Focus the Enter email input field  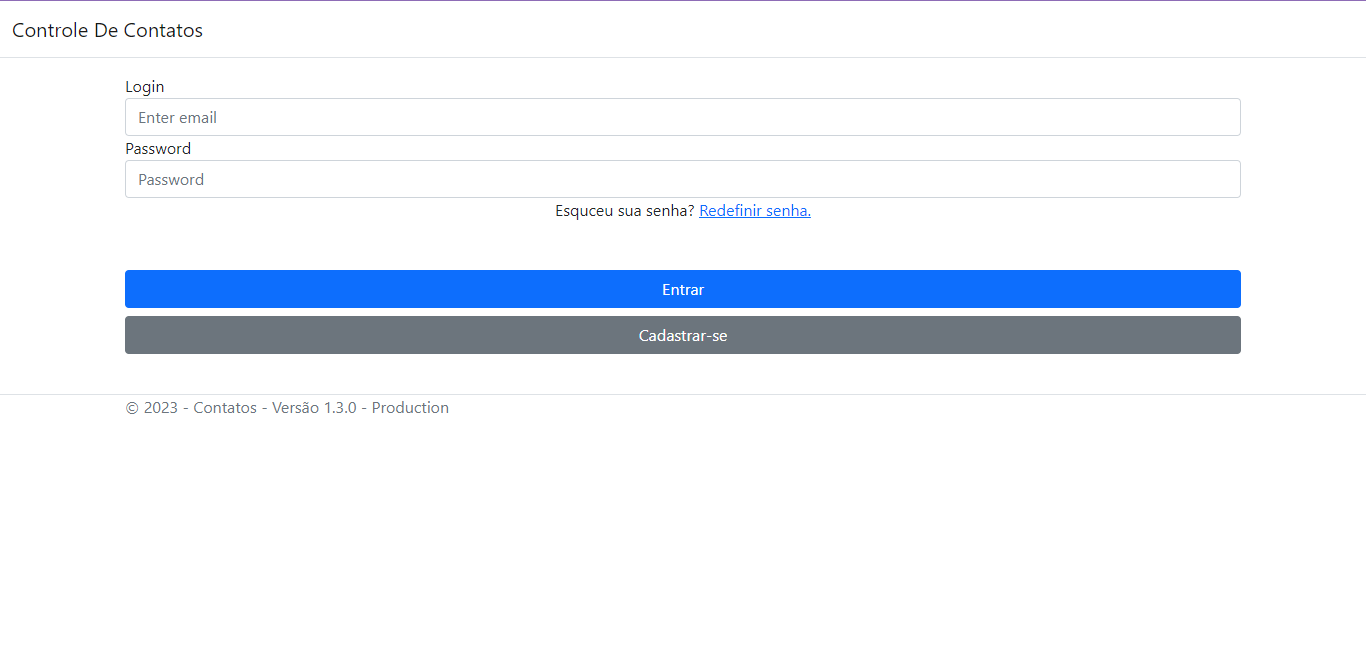[682, 117]
